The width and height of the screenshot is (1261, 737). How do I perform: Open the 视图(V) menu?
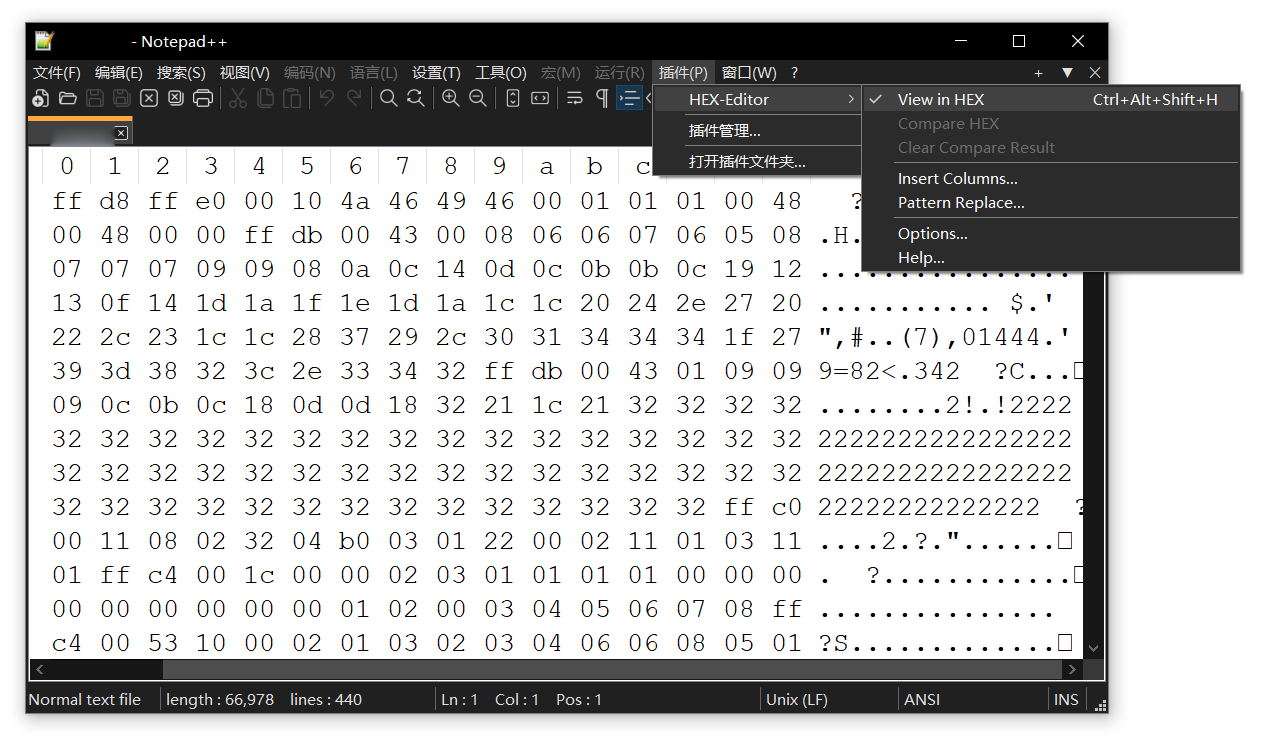coord(244,73)
